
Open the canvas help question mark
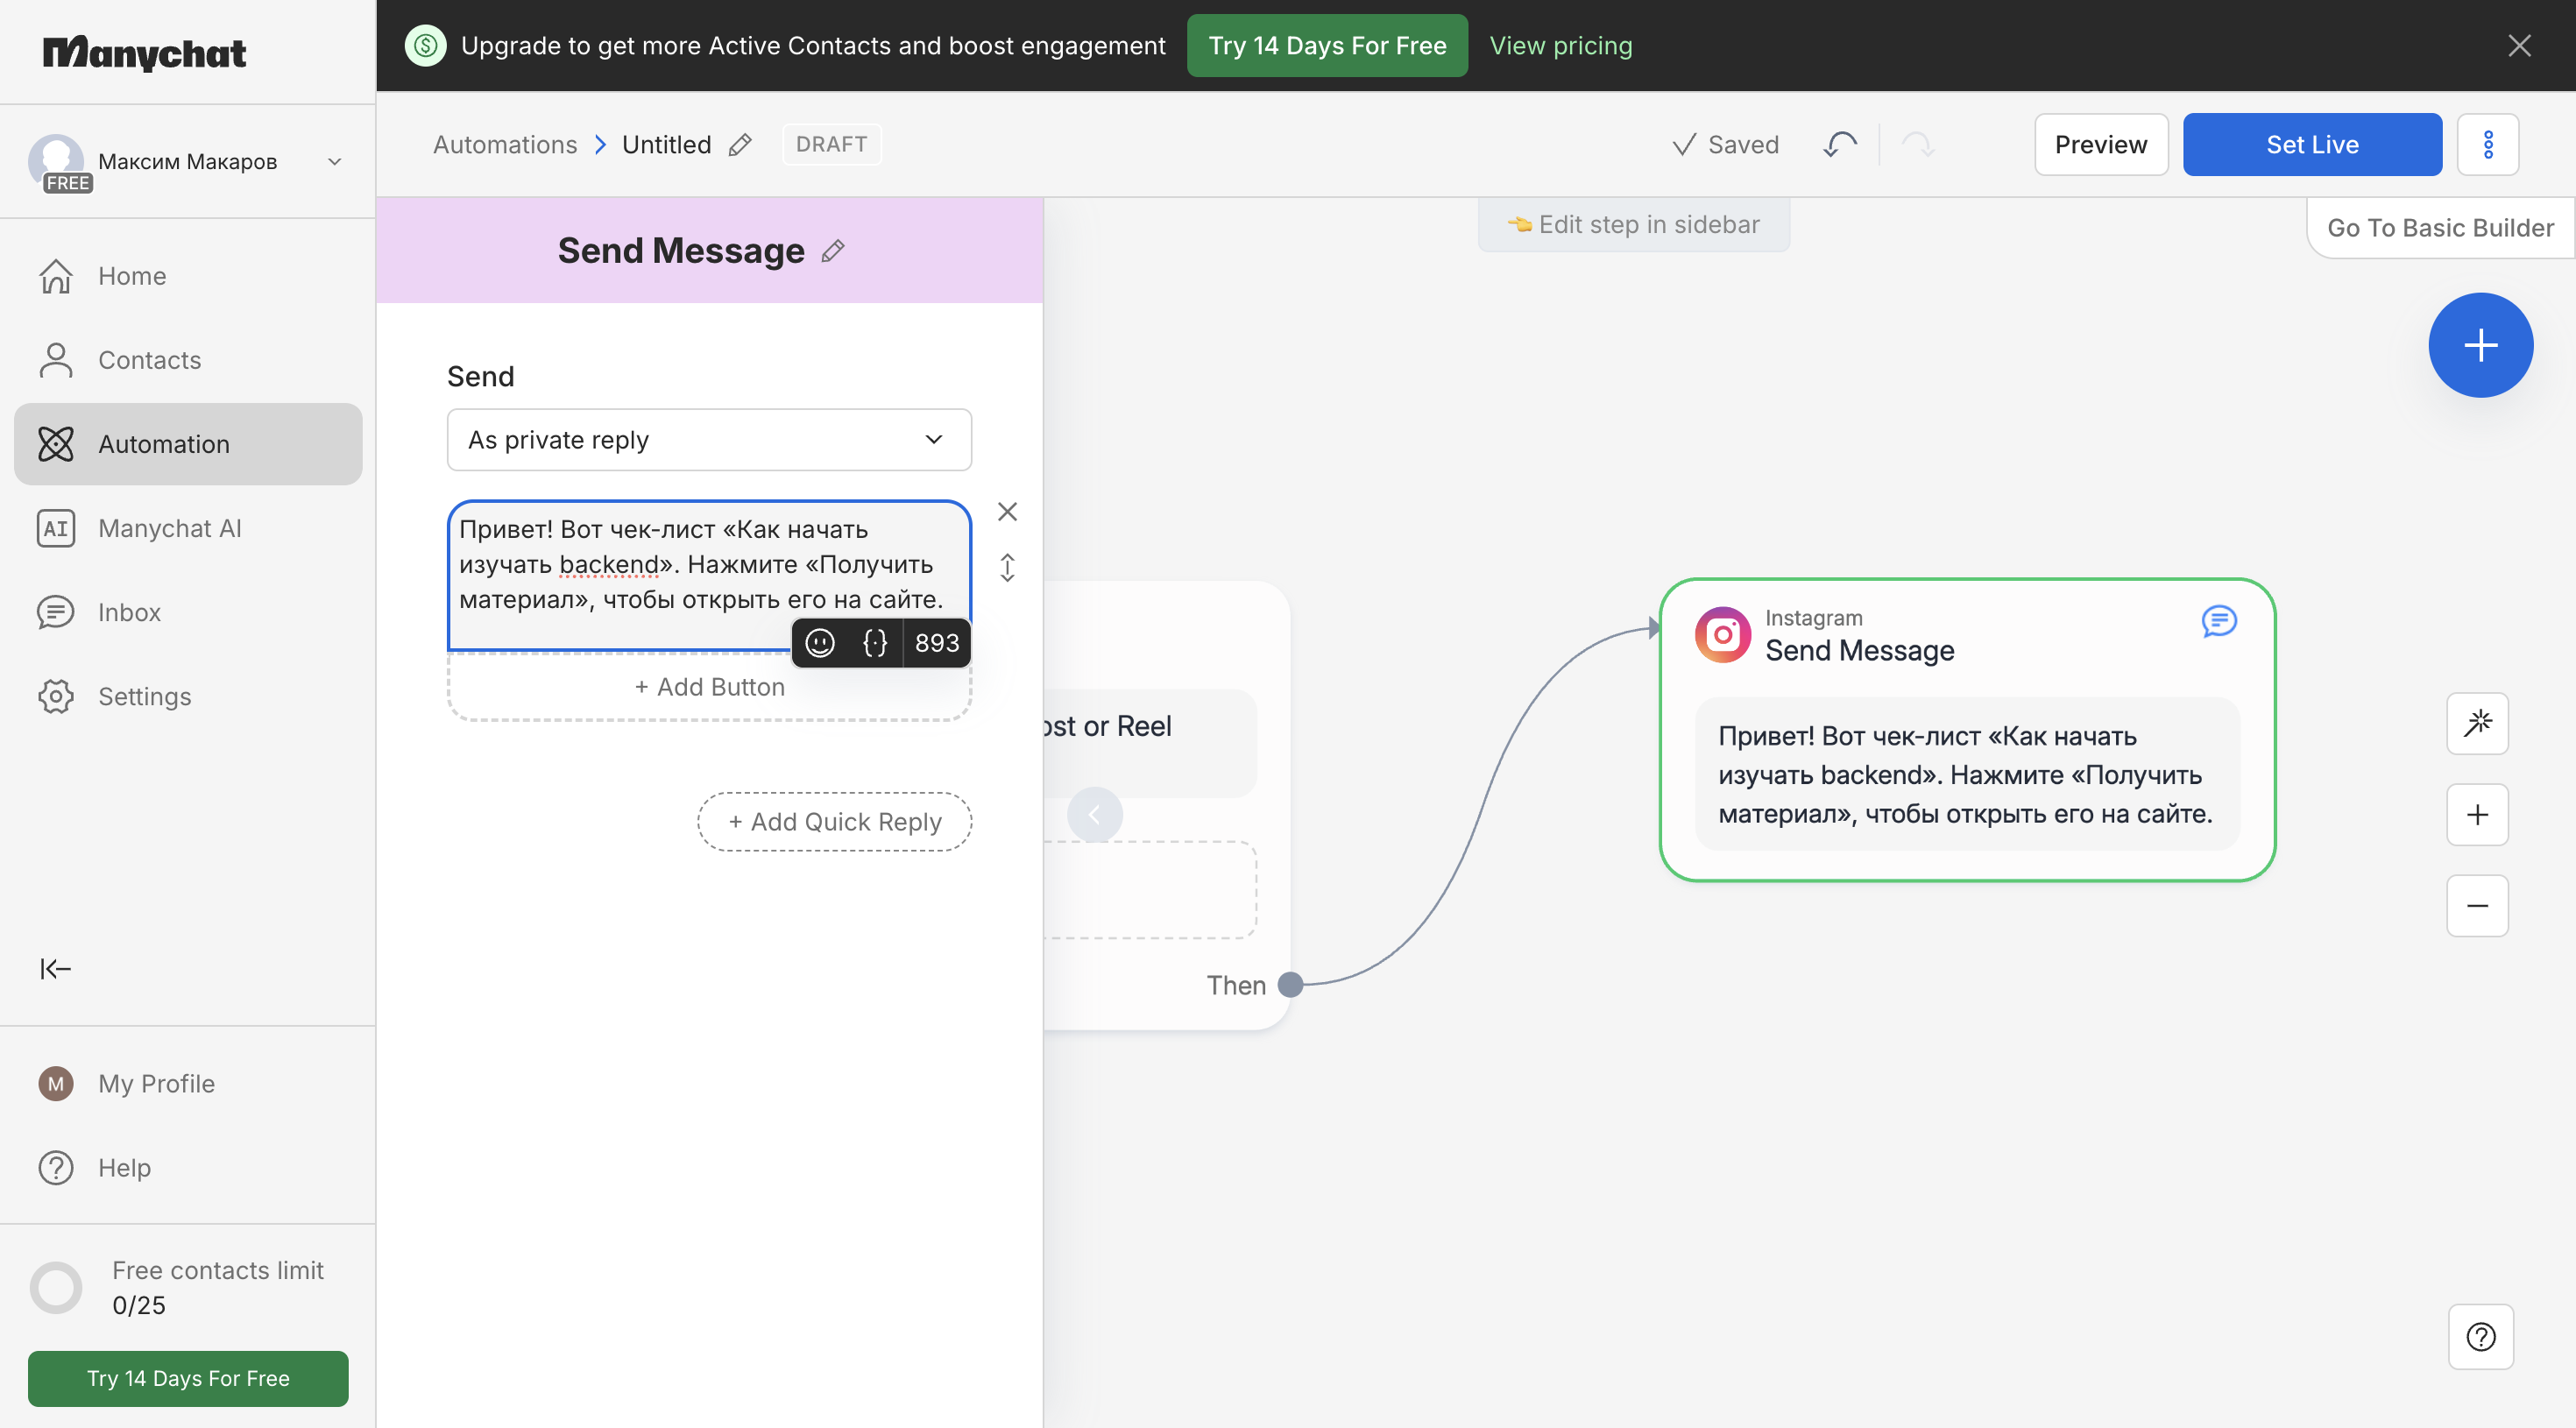2480,1336
